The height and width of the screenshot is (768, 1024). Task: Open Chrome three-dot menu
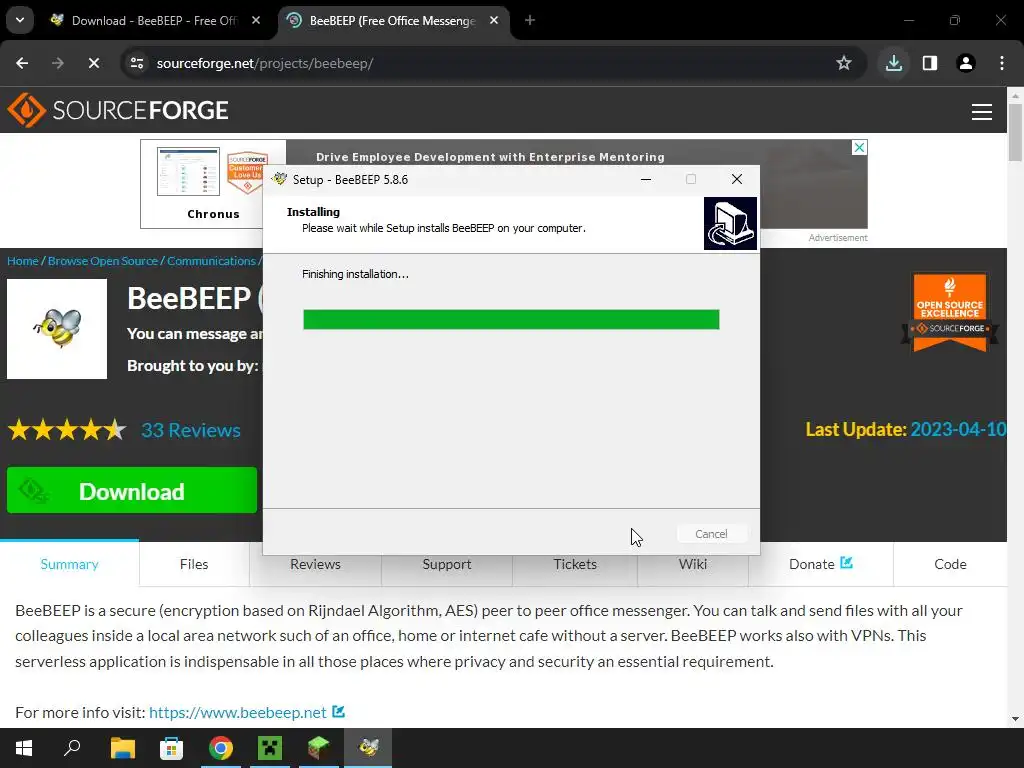1002,63
